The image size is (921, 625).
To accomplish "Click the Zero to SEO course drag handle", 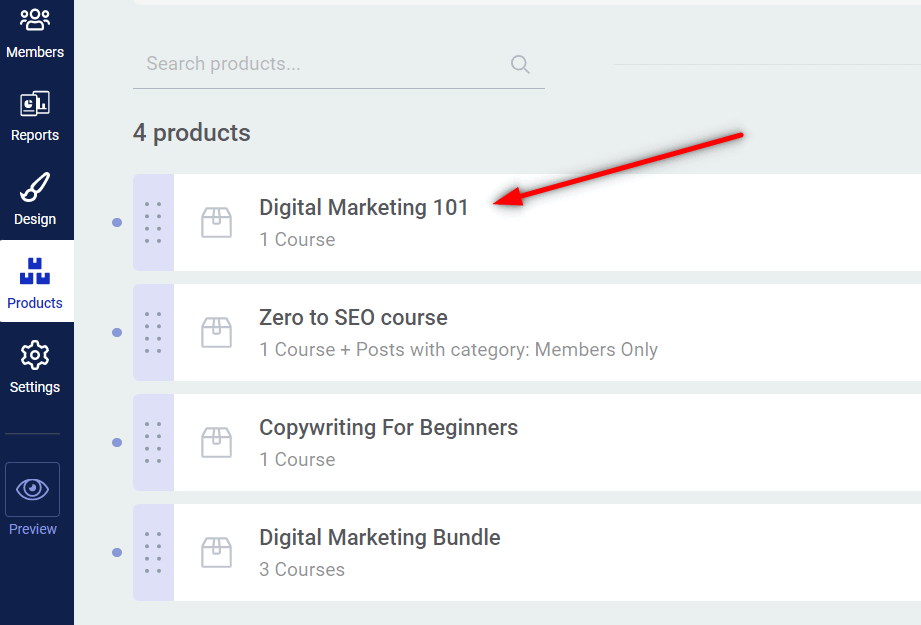I will click(153, 332).
